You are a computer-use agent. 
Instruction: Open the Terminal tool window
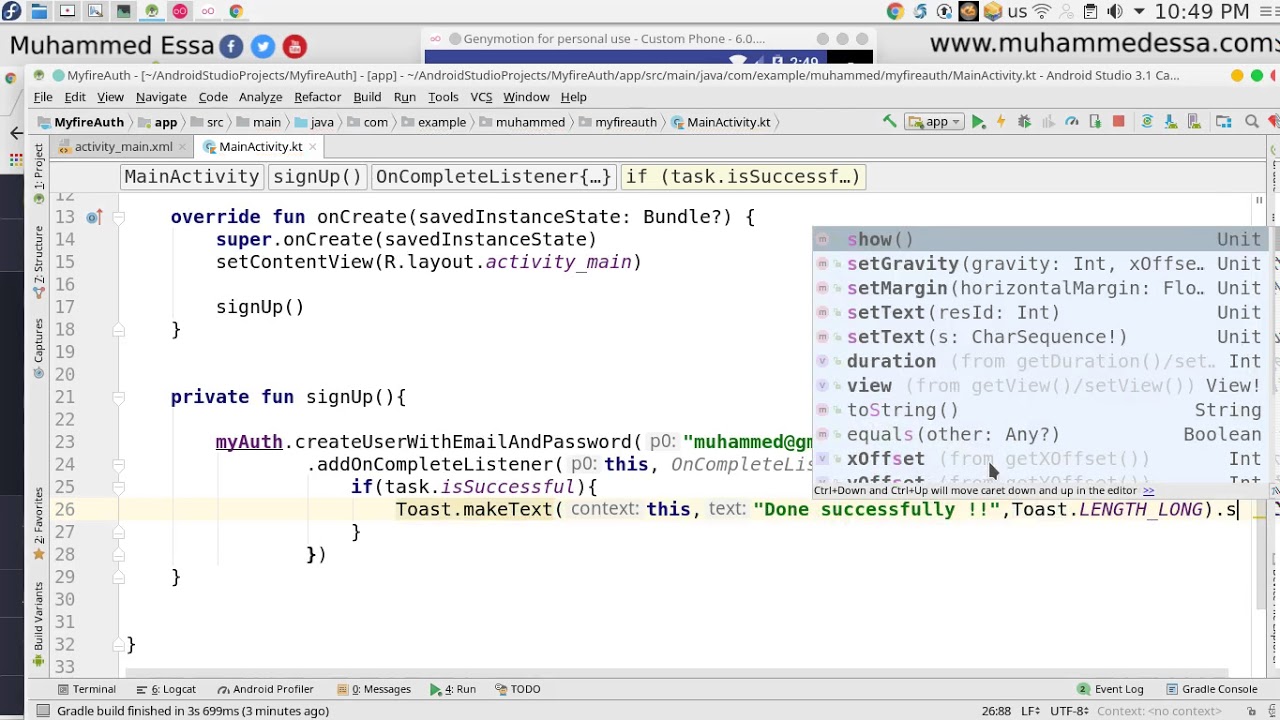[x=86, y=689]
